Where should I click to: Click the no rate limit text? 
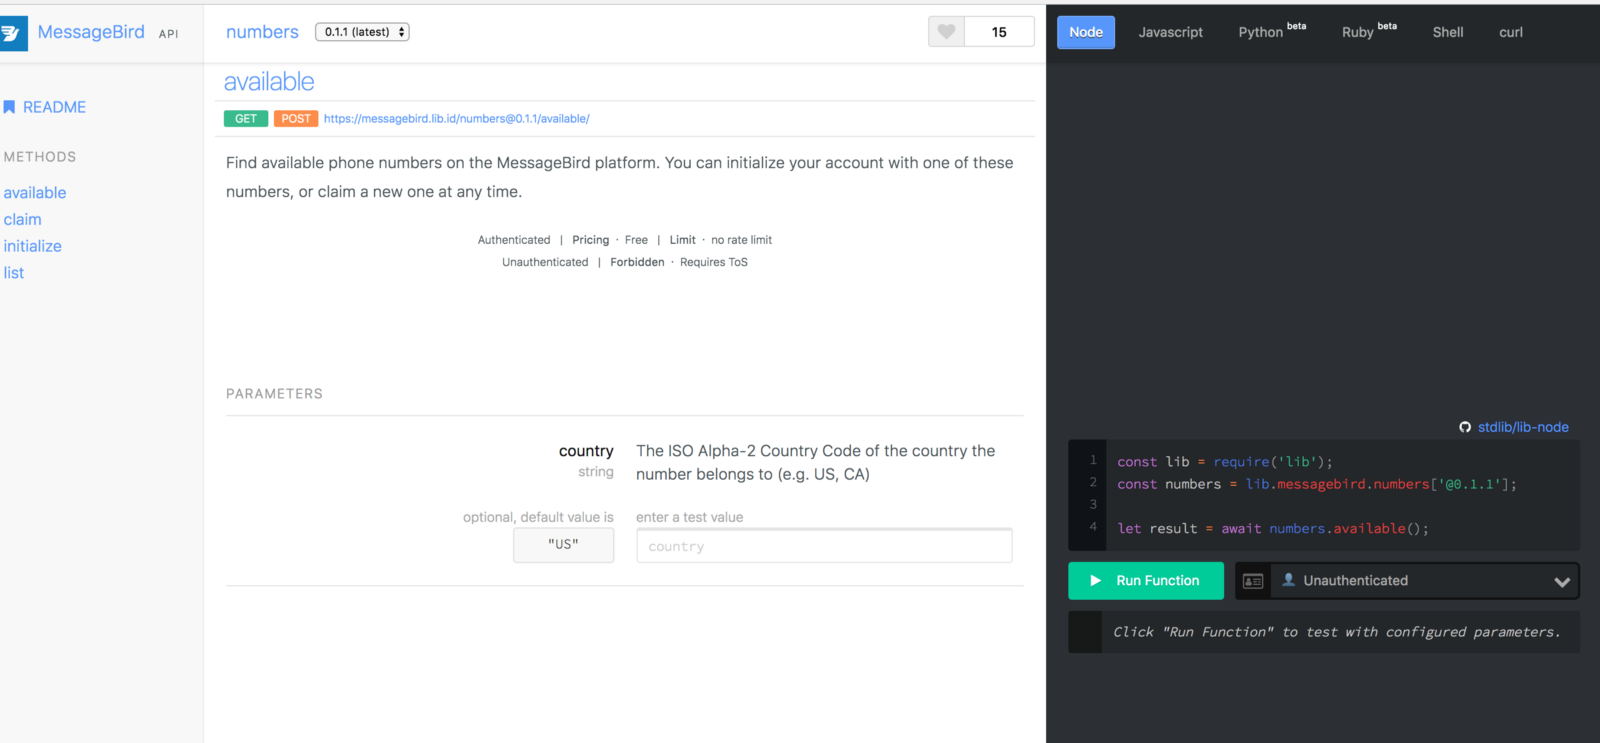pyautogui.click(x=741, y=240)
